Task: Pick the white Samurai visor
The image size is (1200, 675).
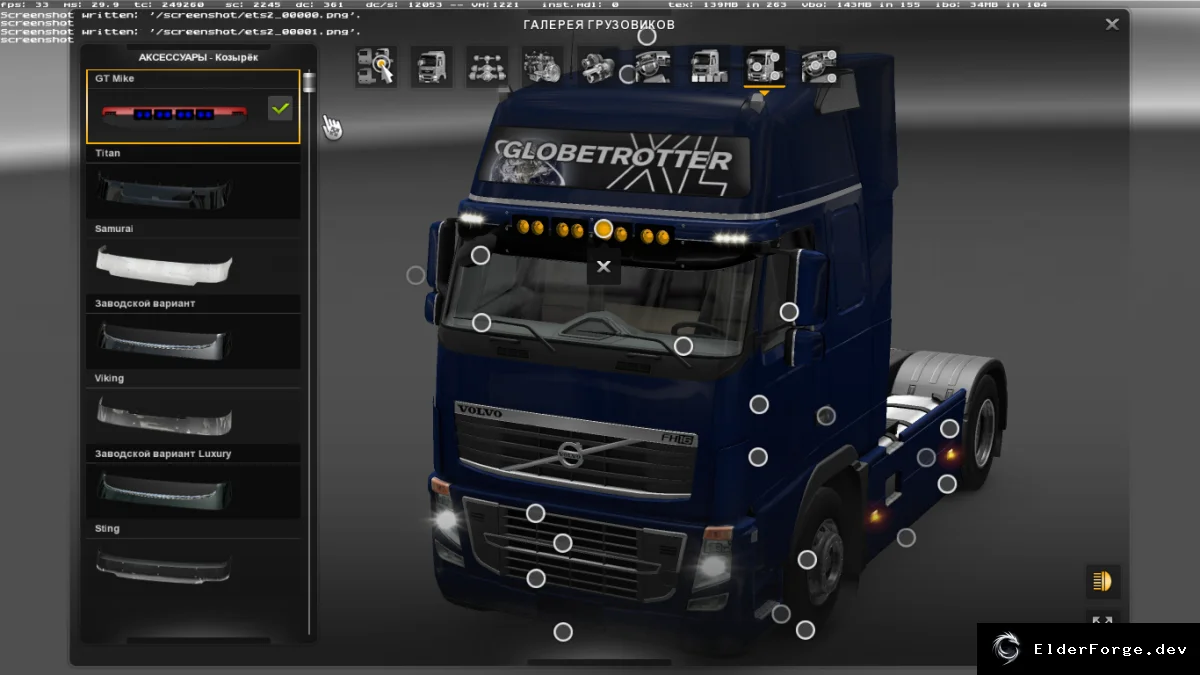Action: [x=193, y=258]
